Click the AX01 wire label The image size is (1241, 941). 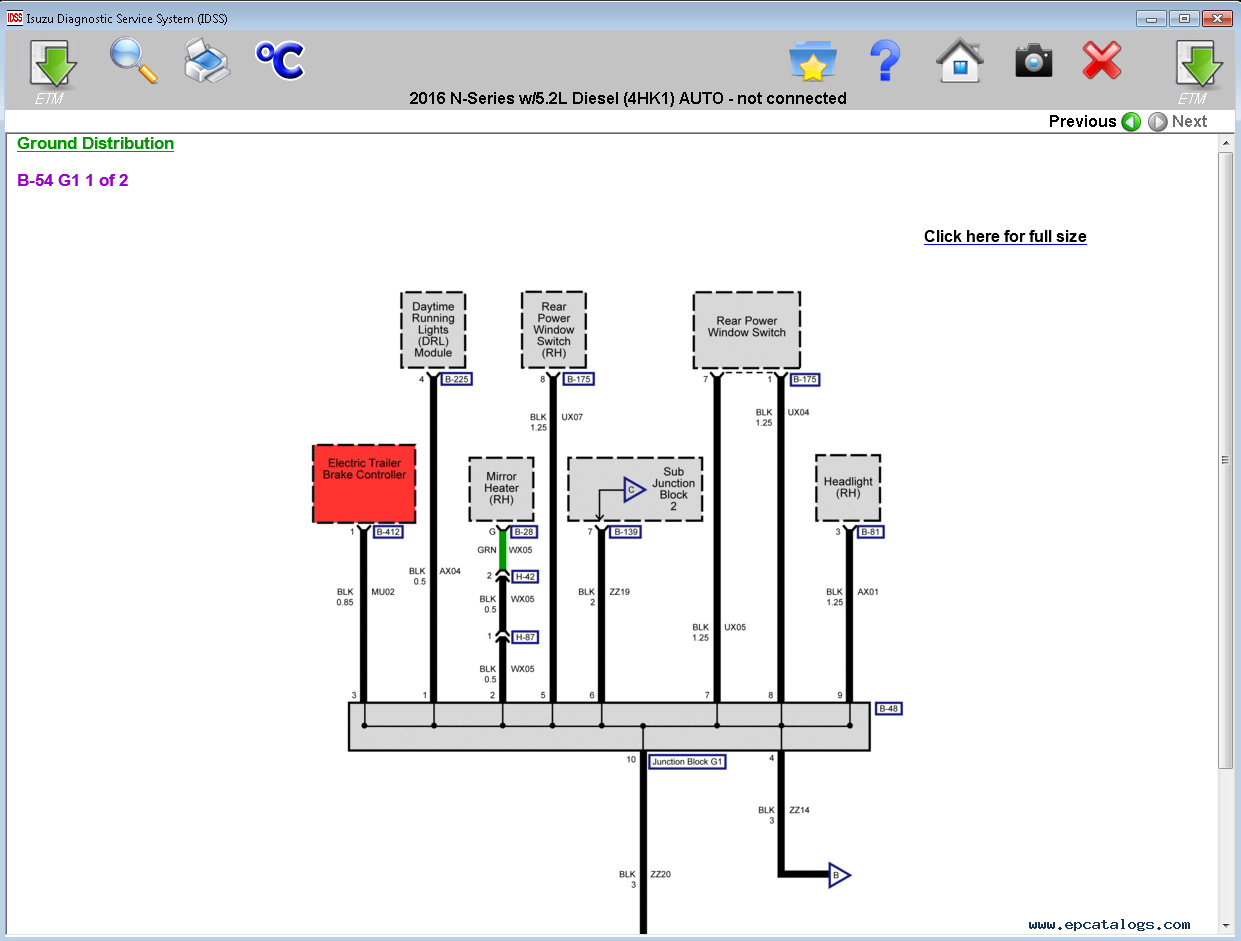tap(868, 592)
